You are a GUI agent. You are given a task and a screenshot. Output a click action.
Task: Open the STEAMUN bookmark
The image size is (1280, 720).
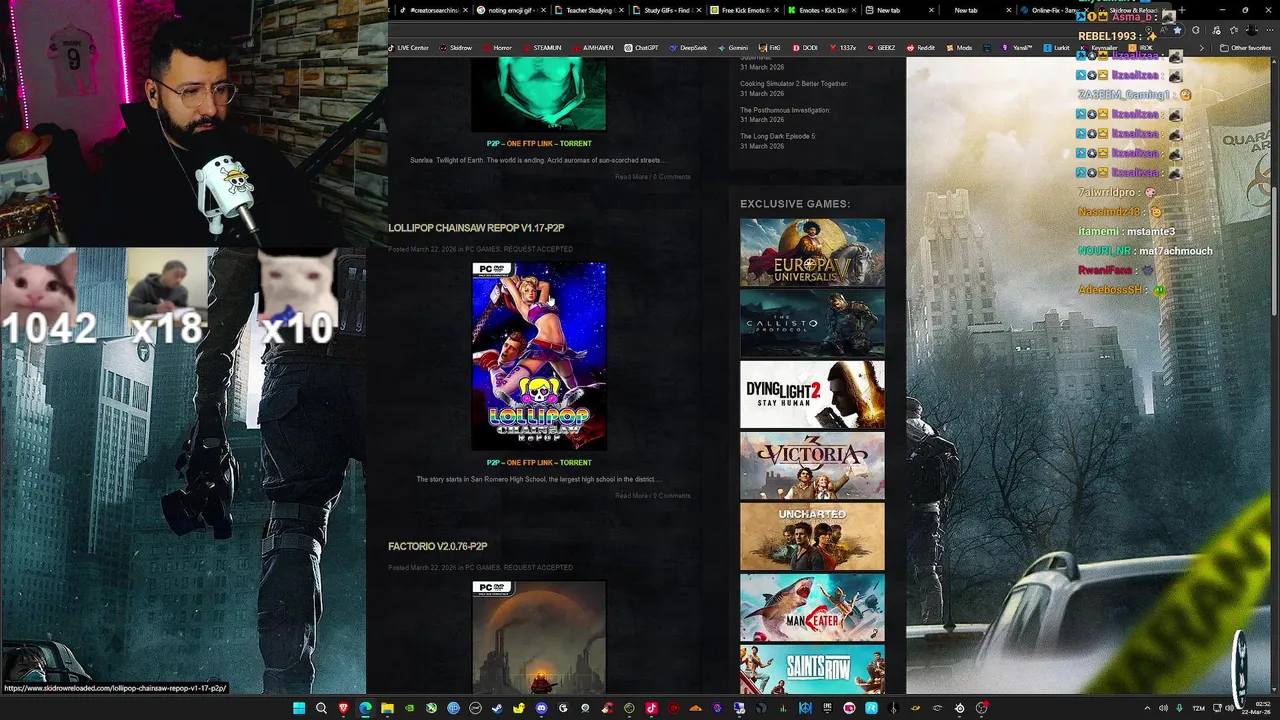click(542, 48)
